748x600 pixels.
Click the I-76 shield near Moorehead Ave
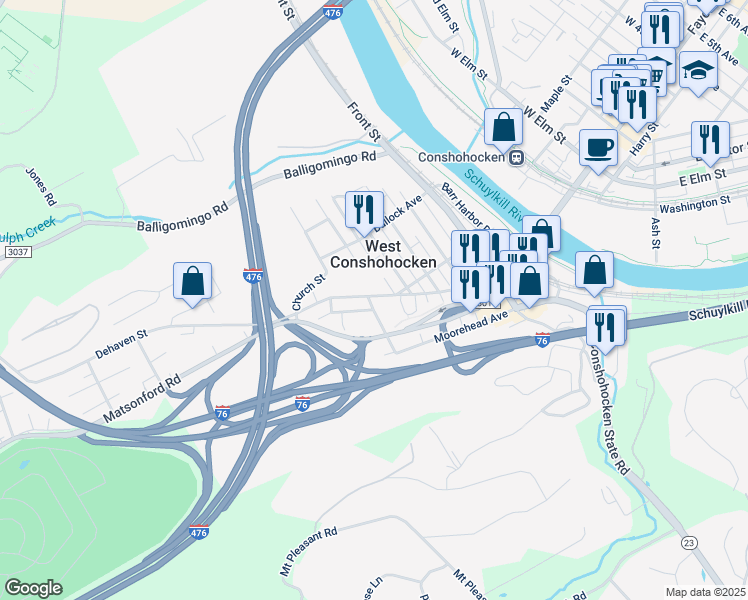coord(542,340)
